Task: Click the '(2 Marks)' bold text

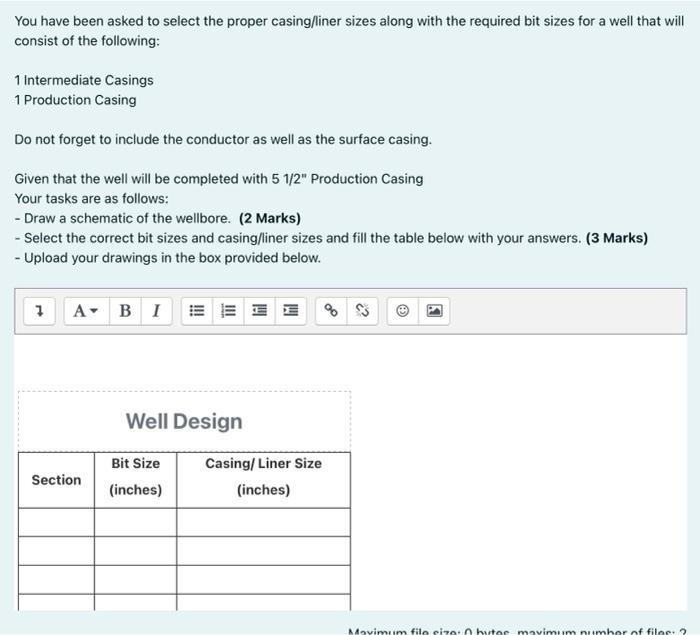Action: coord(270,218)
